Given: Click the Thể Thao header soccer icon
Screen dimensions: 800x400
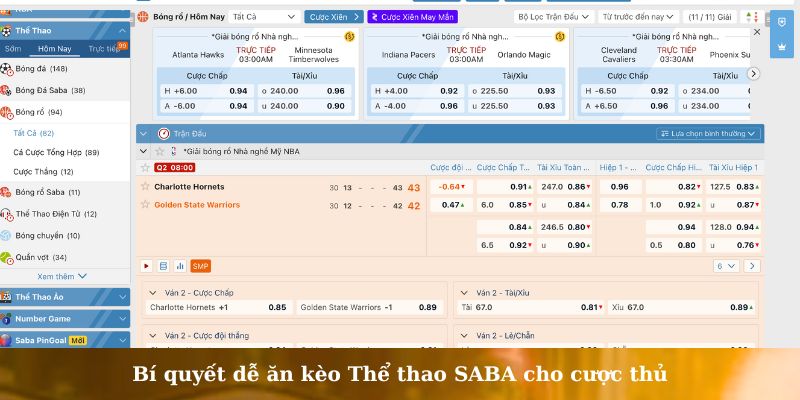Looking at the screenshot, I should click(6, 31).
